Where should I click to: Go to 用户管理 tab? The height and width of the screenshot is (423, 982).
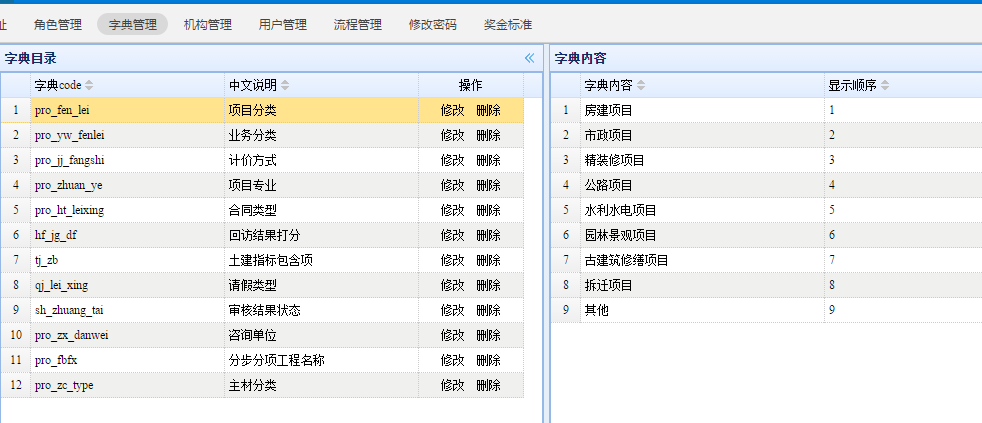click(x=282, y=25)
